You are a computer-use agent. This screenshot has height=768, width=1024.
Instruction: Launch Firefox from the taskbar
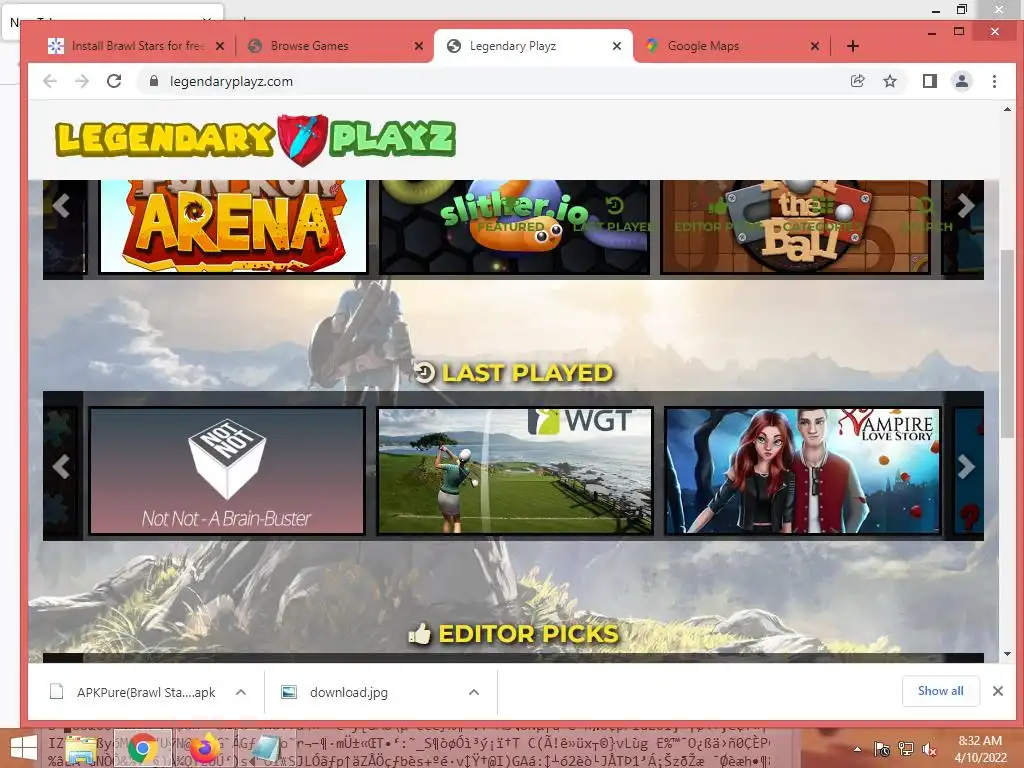[x=204, y=748]
